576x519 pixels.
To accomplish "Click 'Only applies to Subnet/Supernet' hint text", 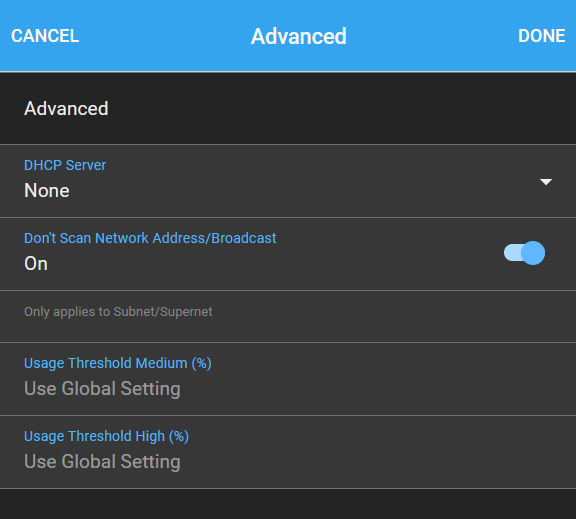I will point(118,312).
